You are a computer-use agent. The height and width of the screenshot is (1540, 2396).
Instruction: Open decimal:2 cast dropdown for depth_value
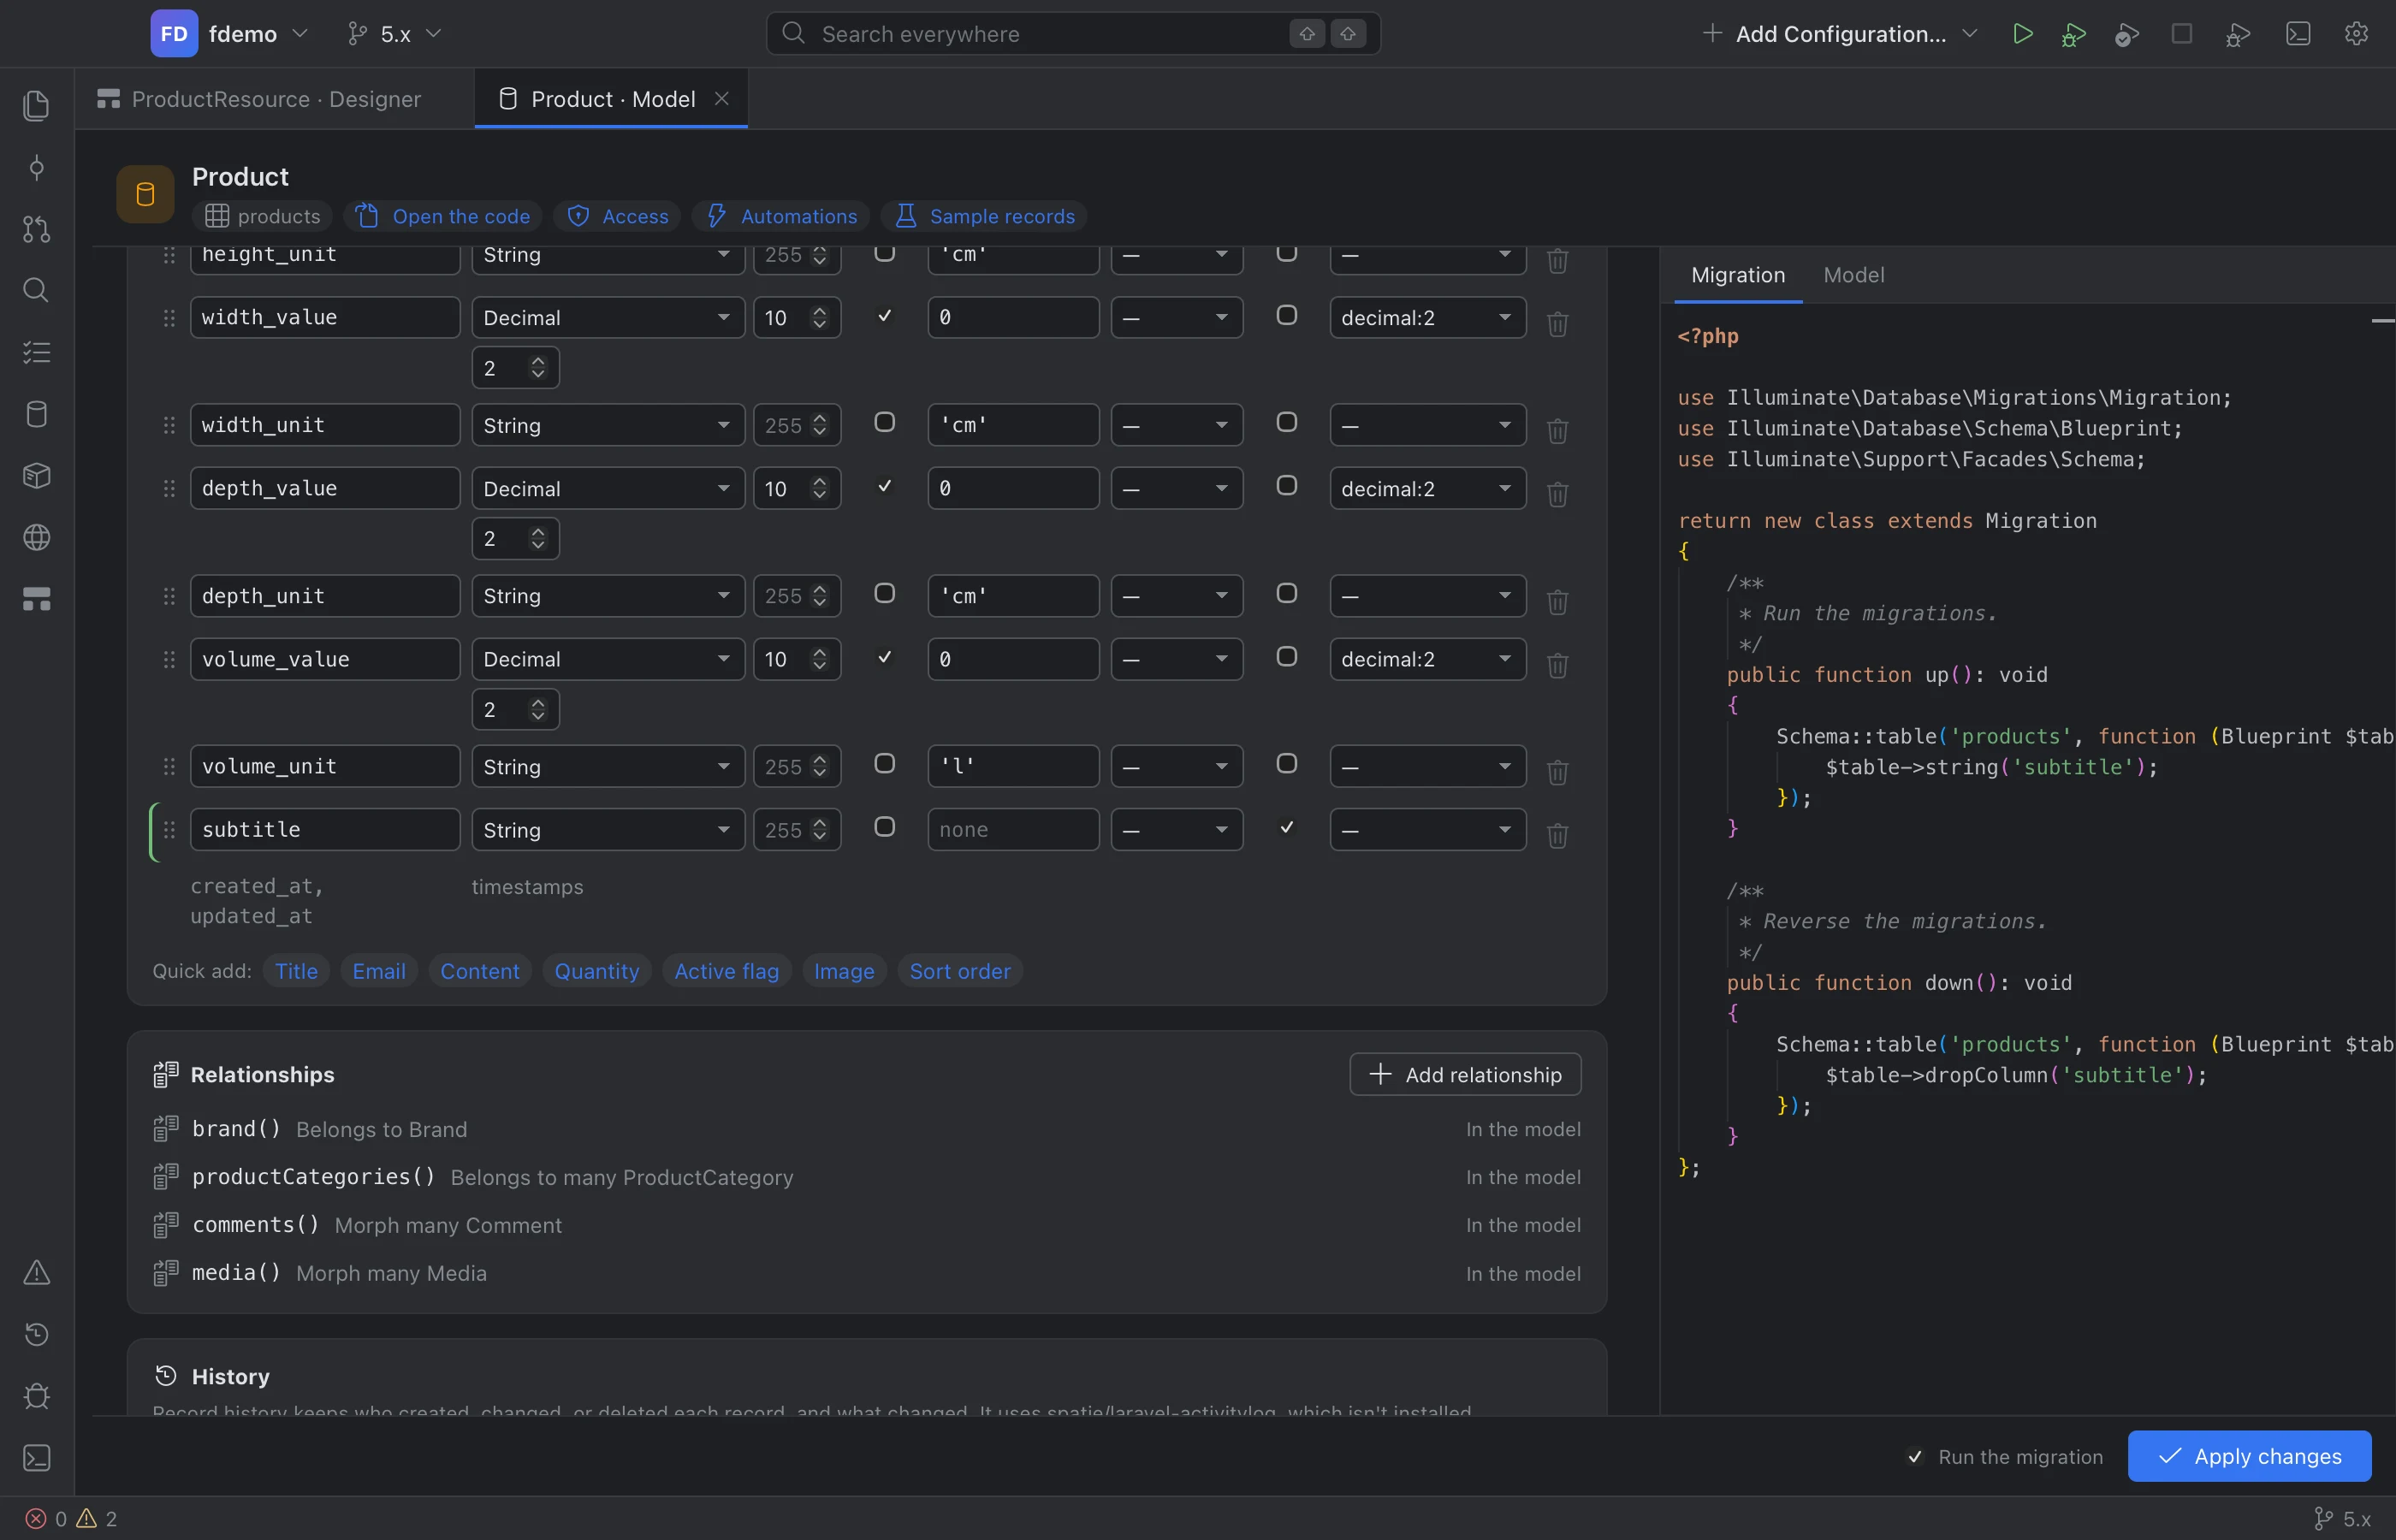[x=1427, y=488]
